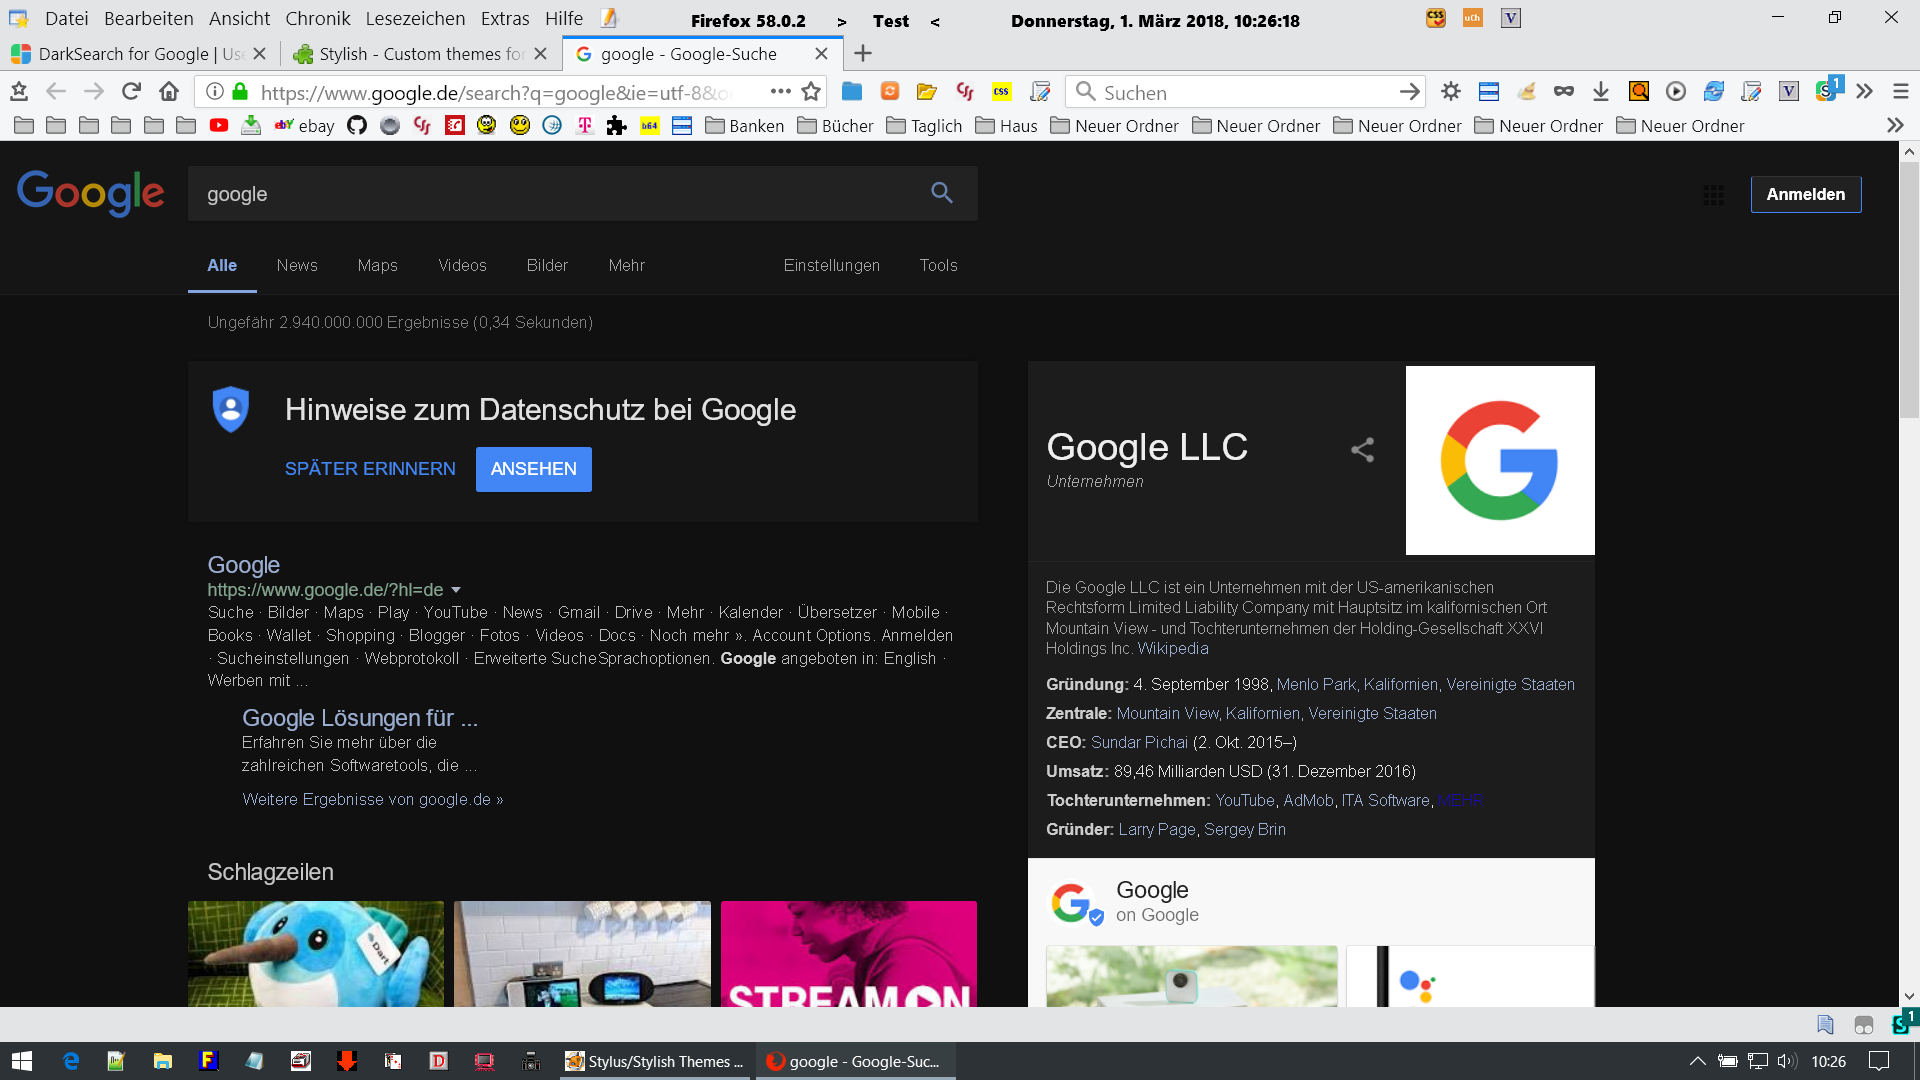Viewport: 1920px width, 1080px height.
Task: Click the home button in the navigation bar
Action: tap(169, 92)
